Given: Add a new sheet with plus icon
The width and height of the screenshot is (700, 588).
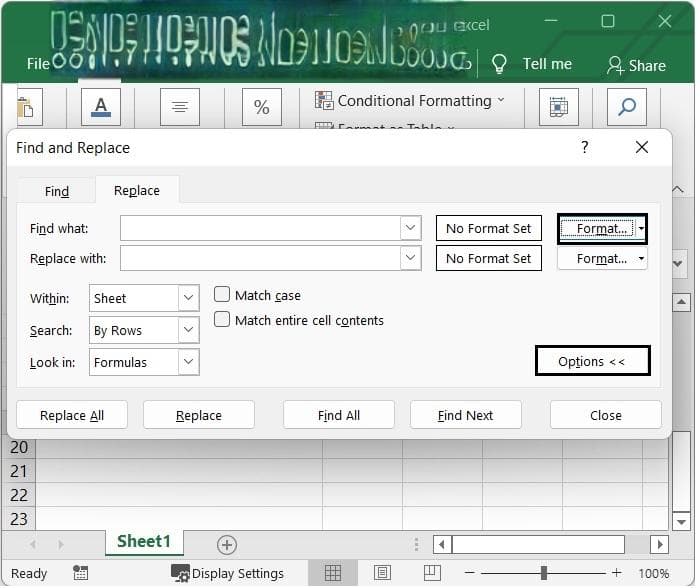Looking at the screenshot, I should coord(227,545).
